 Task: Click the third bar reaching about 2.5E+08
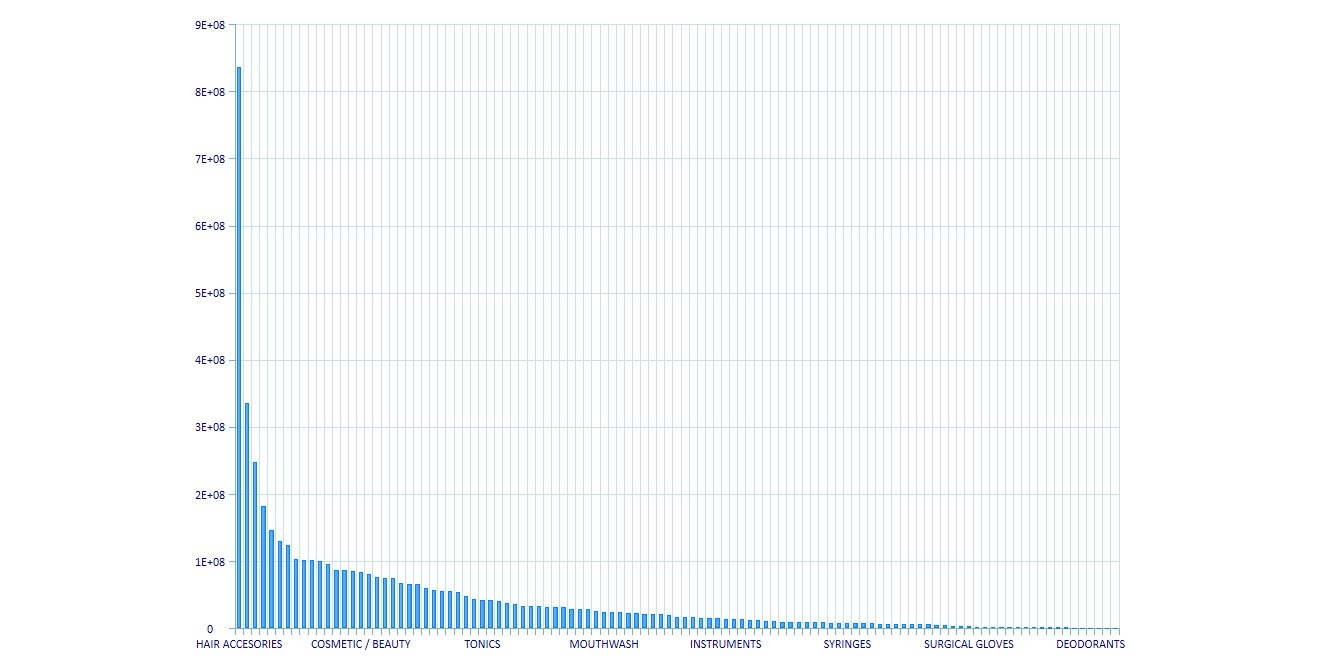click(255, 545)
